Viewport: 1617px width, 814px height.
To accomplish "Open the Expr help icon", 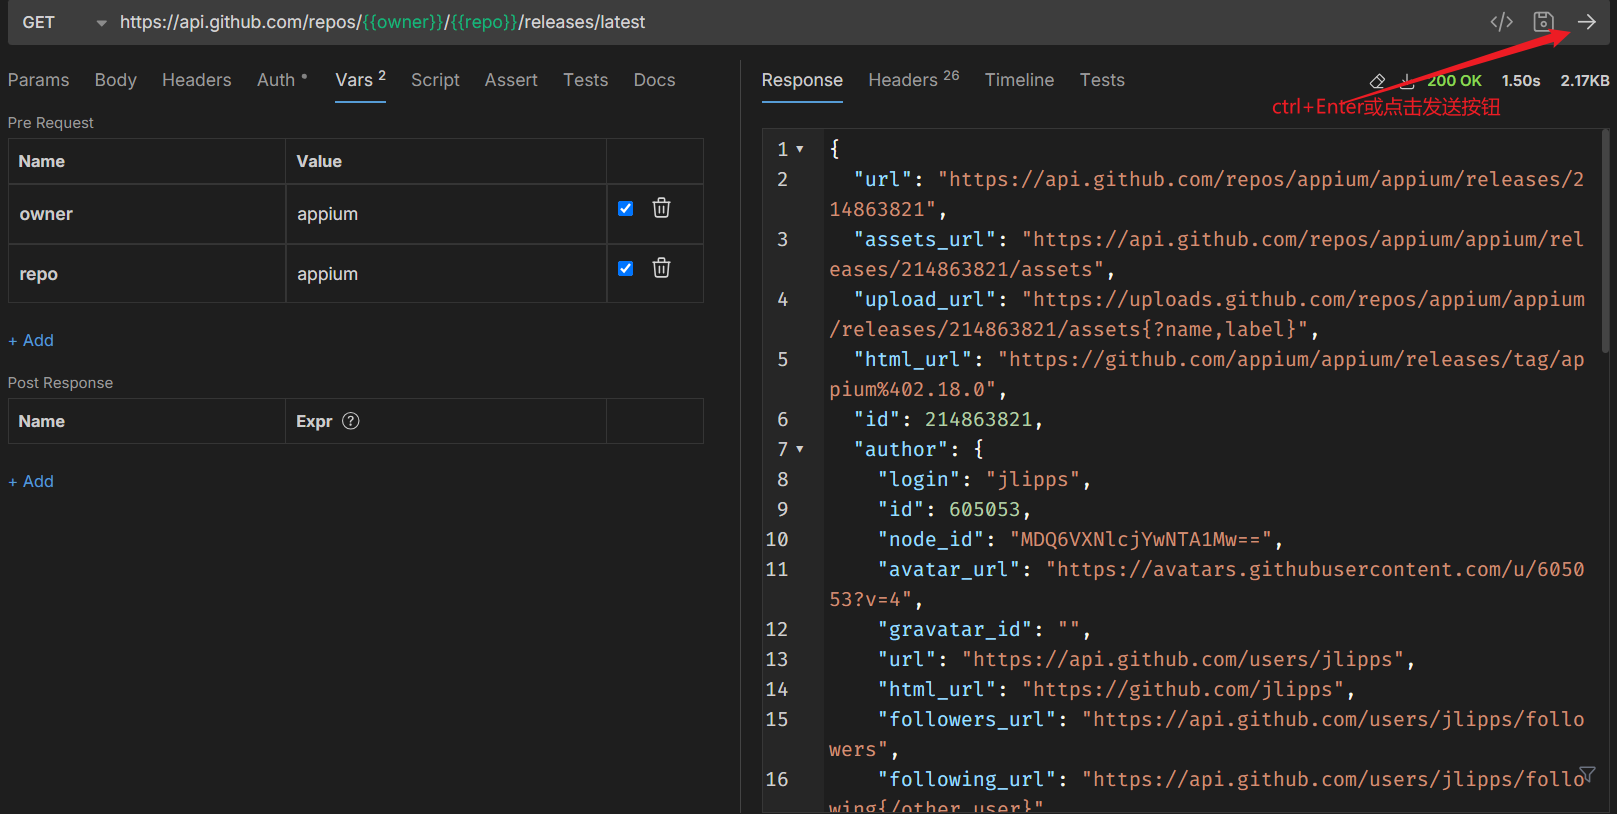I will [x=350, y=421].
